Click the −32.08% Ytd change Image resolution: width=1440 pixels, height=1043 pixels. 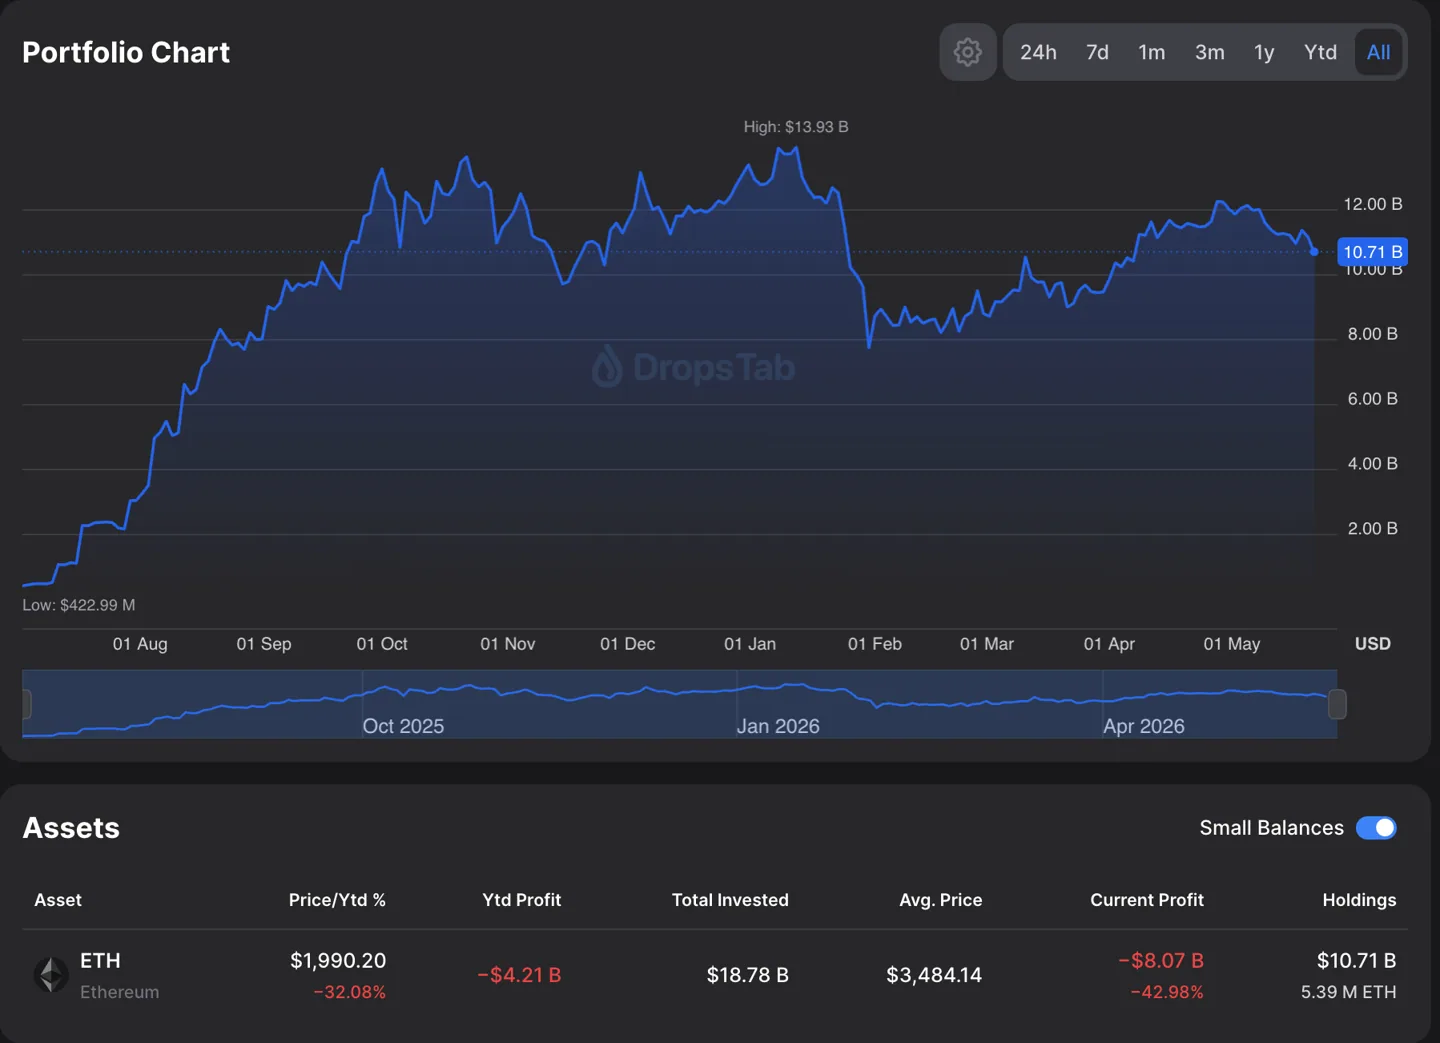(349, 992)
